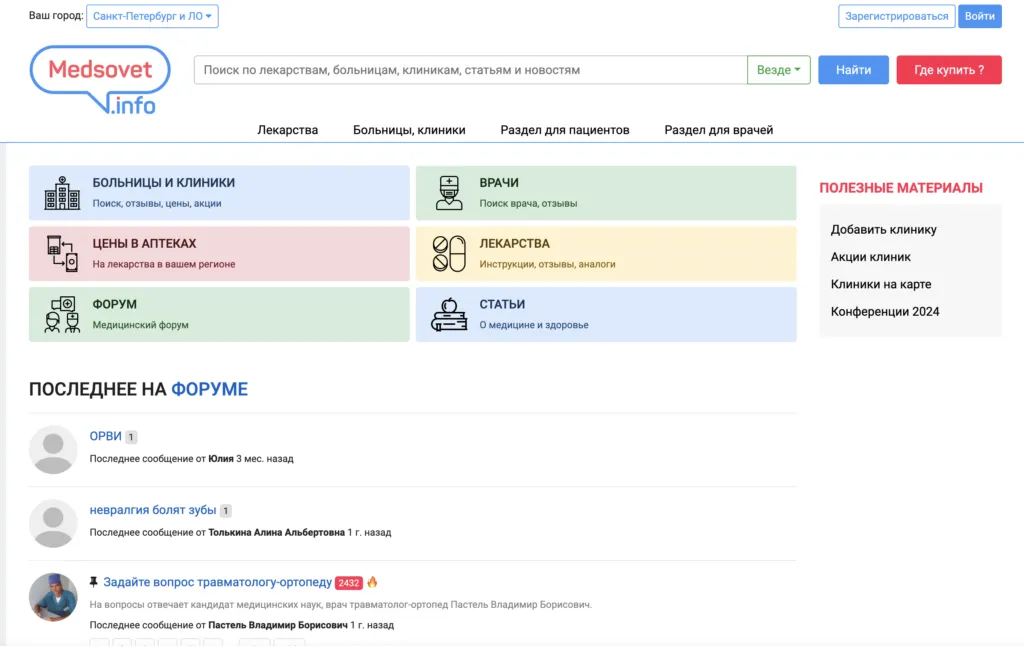Viewport: 1024px width, 658px height.
Task: Open the Клиники на карте link
Action: pyautogui.click(x=880, y=284)
